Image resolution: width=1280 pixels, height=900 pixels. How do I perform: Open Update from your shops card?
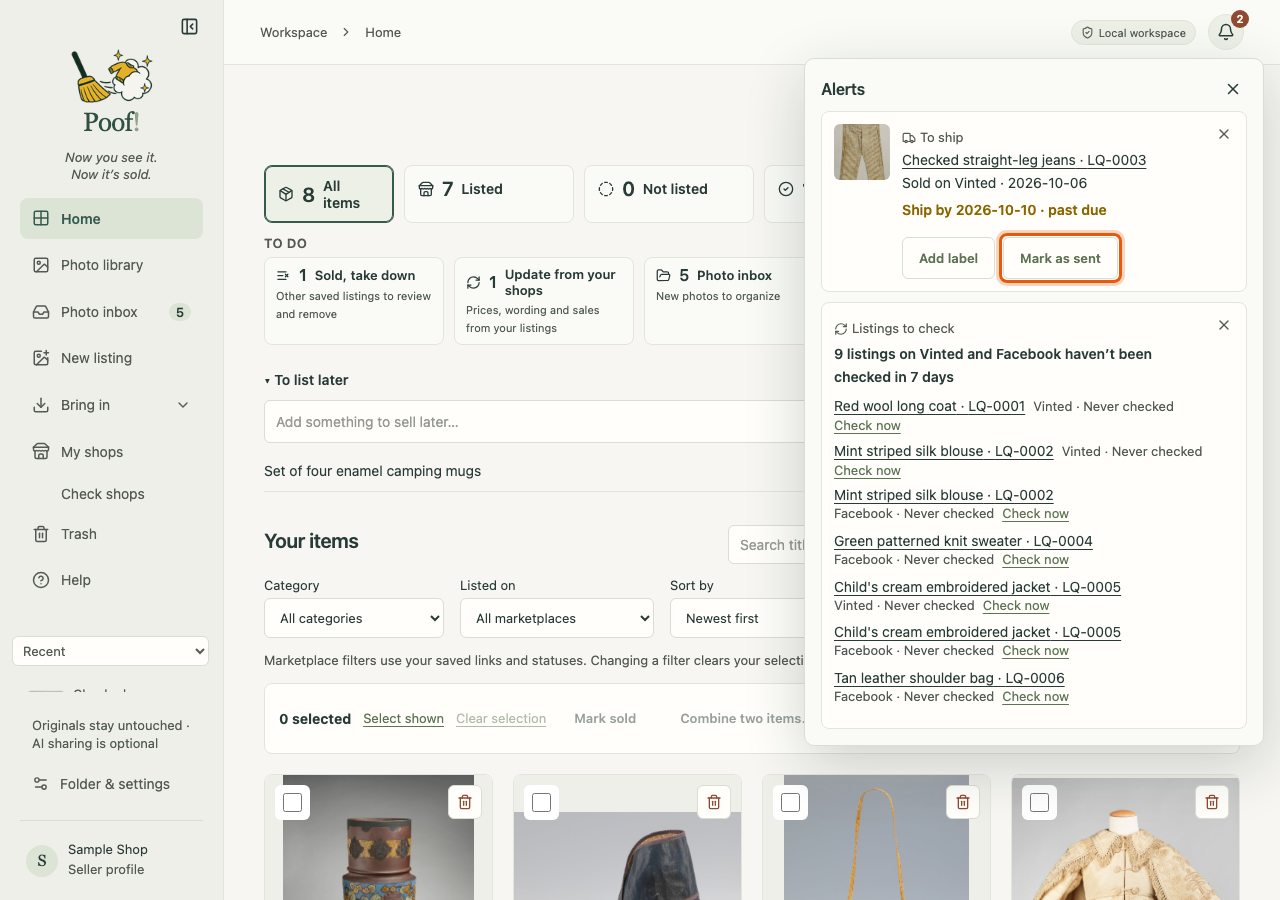pyautogui.click(x=544, y=301)
